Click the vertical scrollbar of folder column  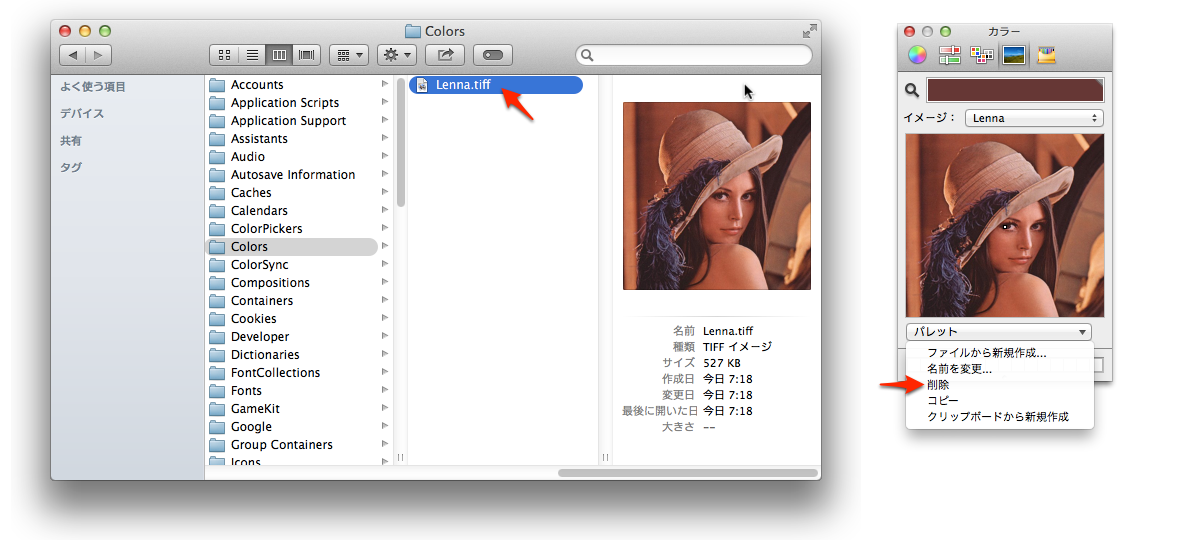coord(401,142)
